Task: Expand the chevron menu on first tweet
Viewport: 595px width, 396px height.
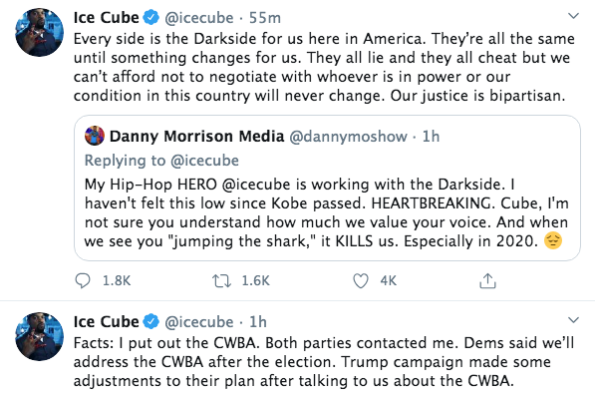Action: tap(573, 16)
